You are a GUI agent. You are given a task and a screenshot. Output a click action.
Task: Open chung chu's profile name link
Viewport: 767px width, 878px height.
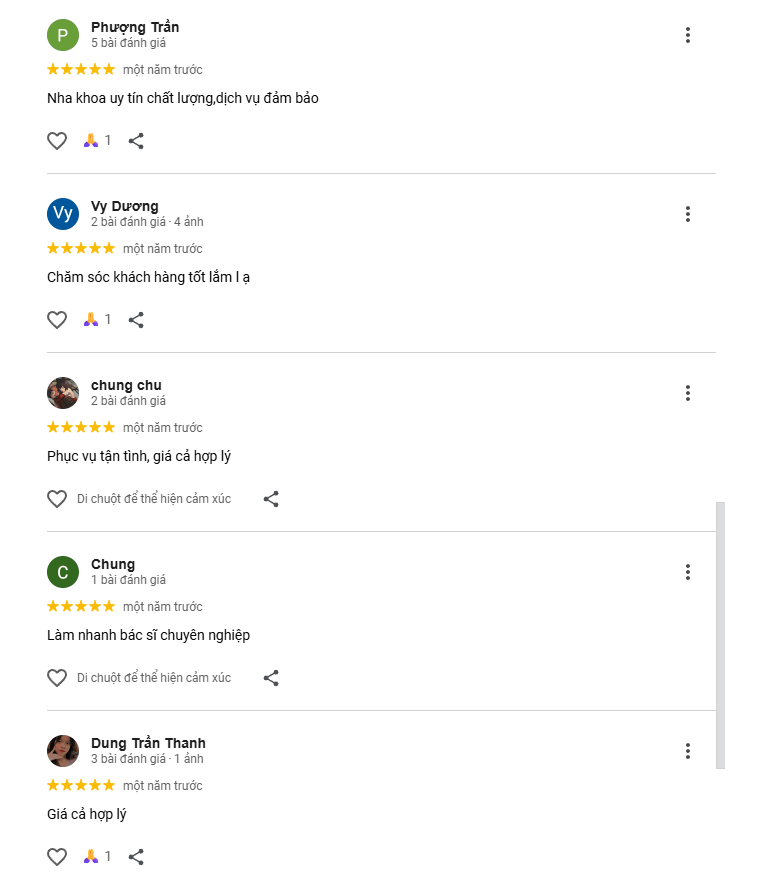tap(126, 385)
